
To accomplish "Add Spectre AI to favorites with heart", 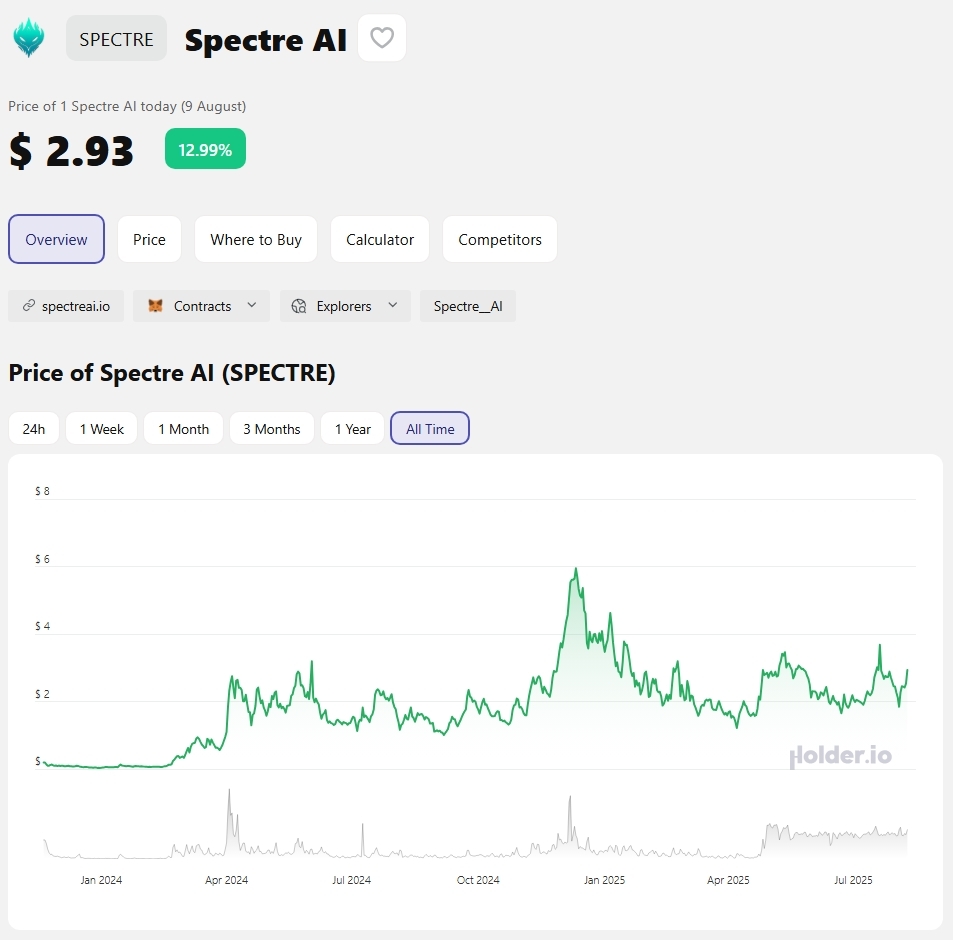I will (382, 38).
